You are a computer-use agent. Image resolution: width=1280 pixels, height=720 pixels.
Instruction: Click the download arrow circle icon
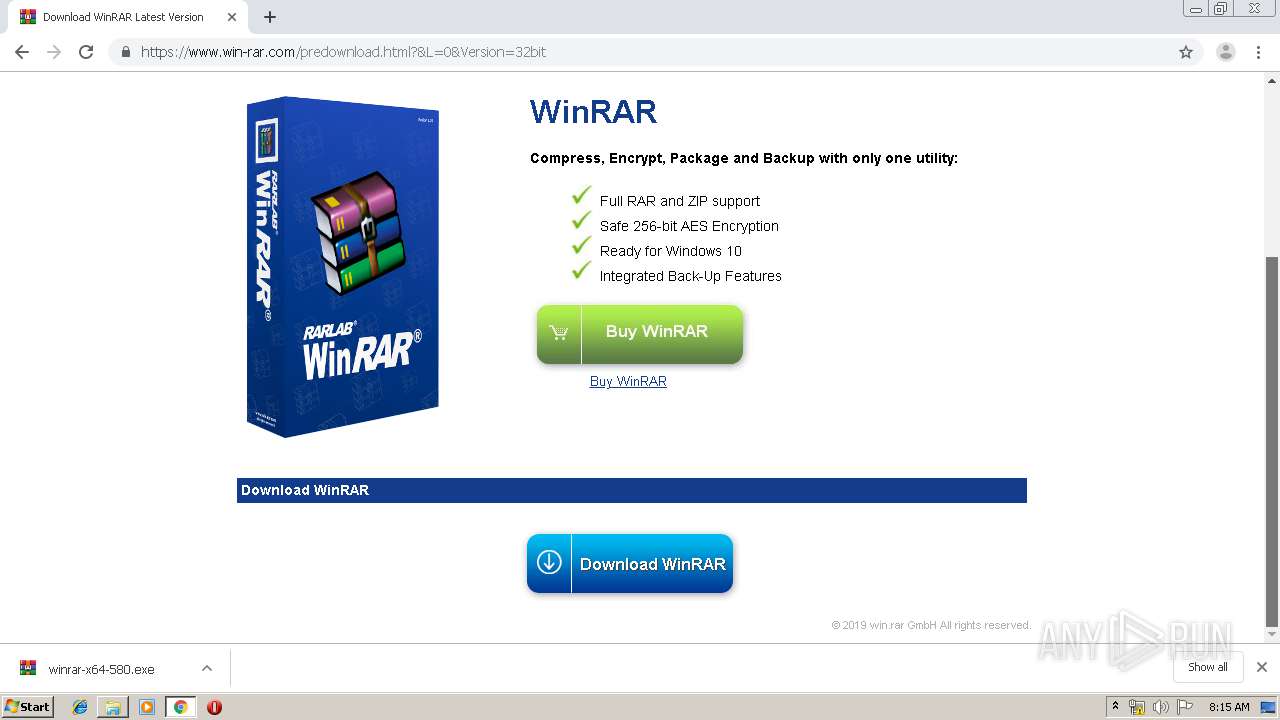549,562
